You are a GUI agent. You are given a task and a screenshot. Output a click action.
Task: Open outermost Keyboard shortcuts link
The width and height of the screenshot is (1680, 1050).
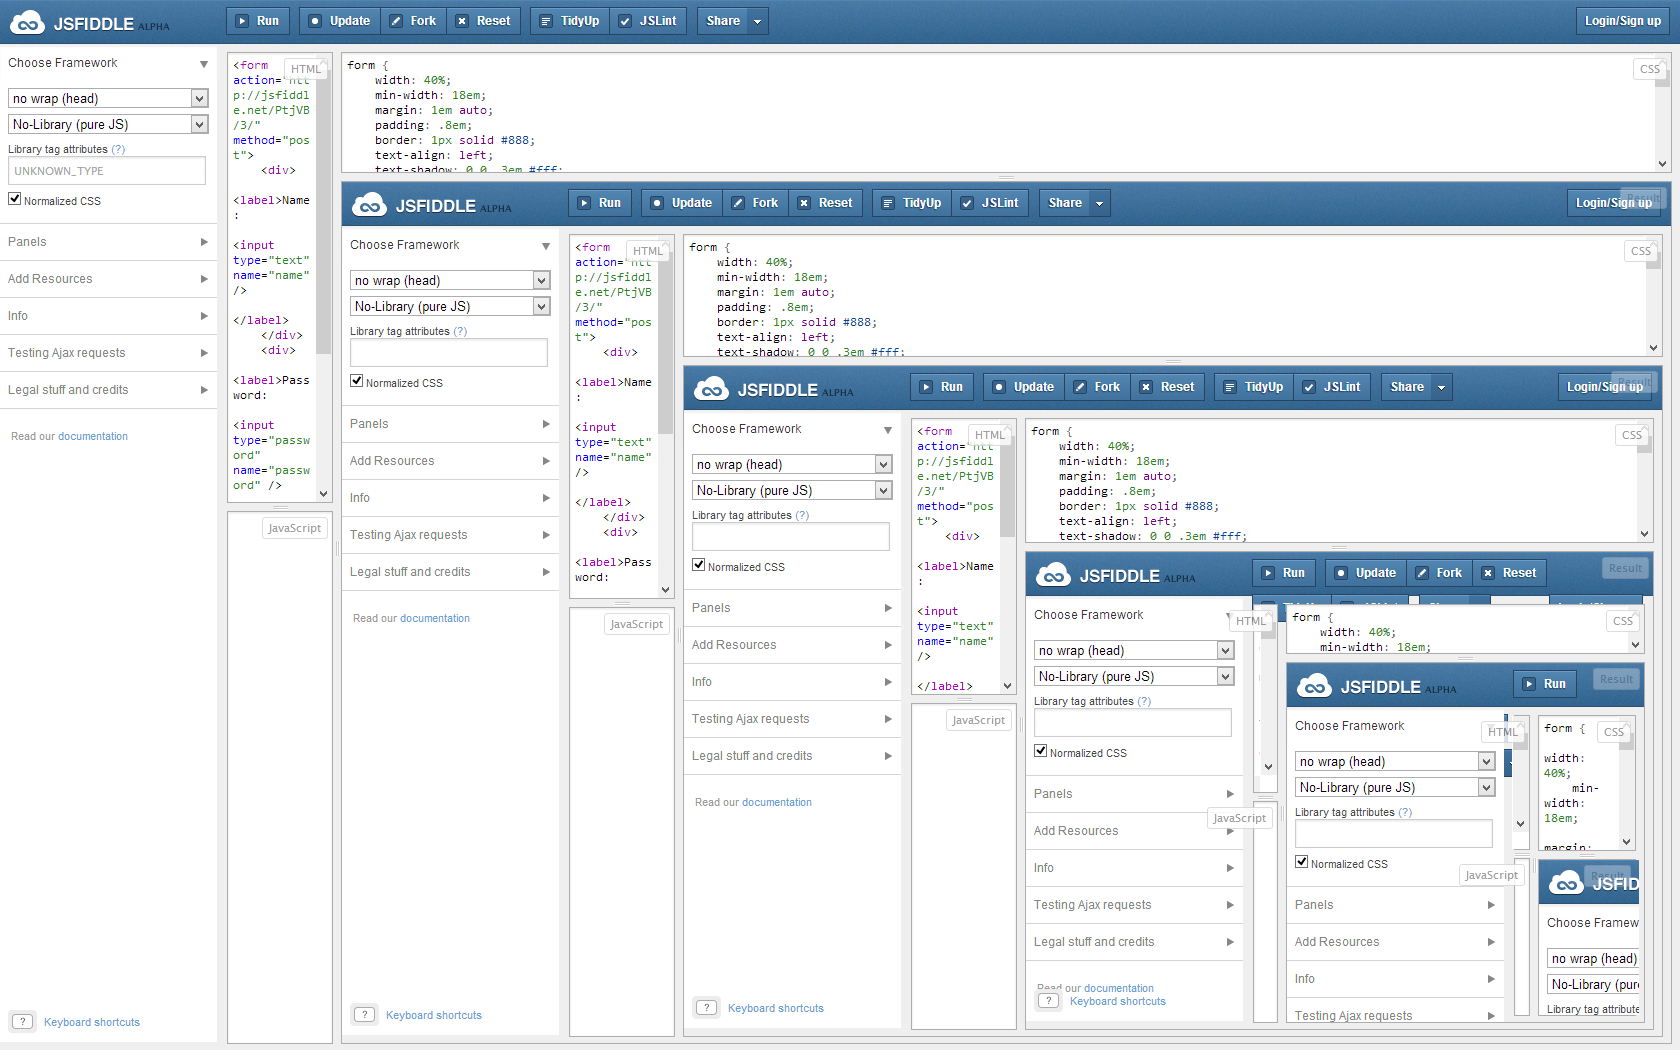point(92,1022)
